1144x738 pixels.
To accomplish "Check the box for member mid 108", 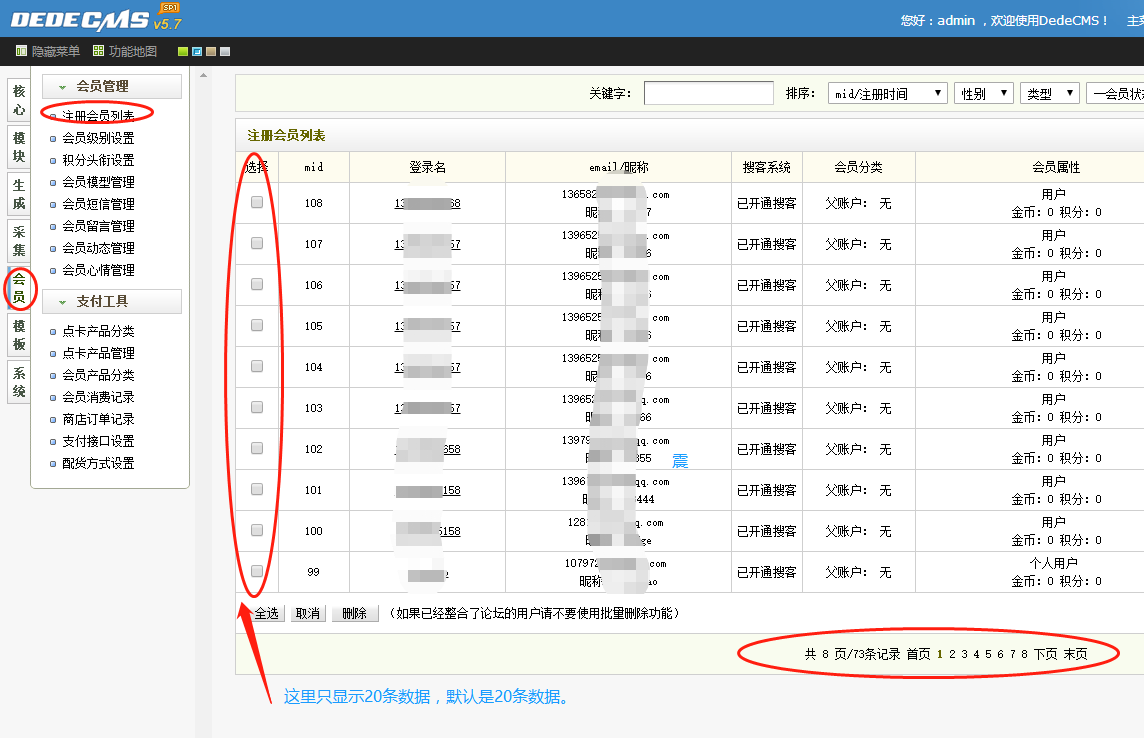I will (257, 202).
